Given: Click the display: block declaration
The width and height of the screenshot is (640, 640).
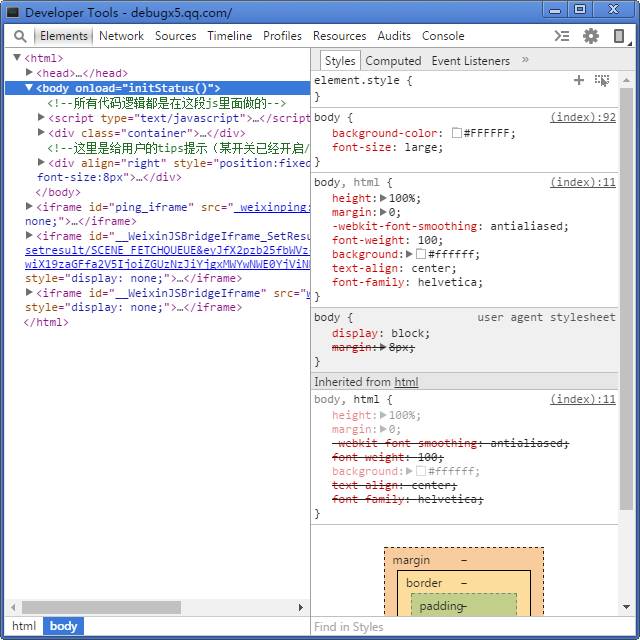Looking at the screenshot, I should 380,333.
